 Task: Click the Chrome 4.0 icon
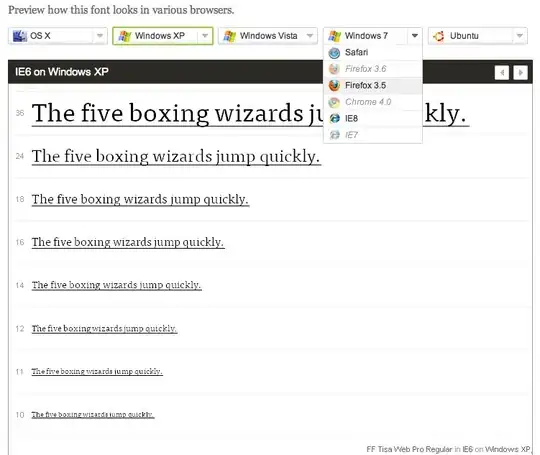(334, 102)
